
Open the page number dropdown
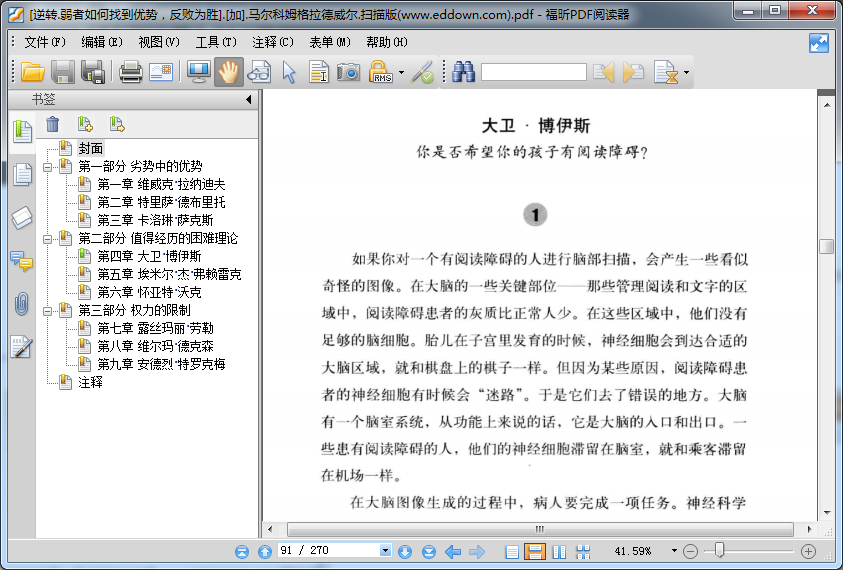[x=385, y=550]
